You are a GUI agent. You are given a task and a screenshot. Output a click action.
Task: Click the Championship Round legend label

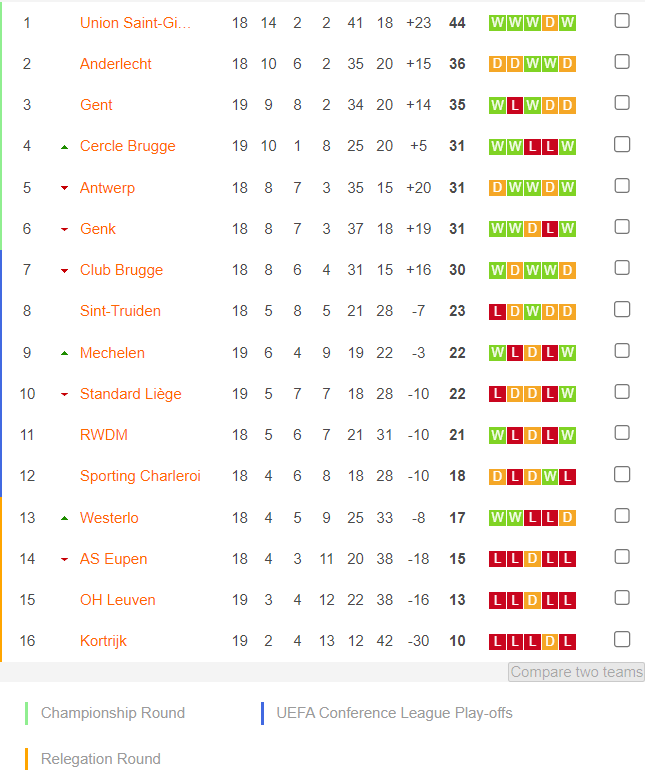click(x=113, y=713)
